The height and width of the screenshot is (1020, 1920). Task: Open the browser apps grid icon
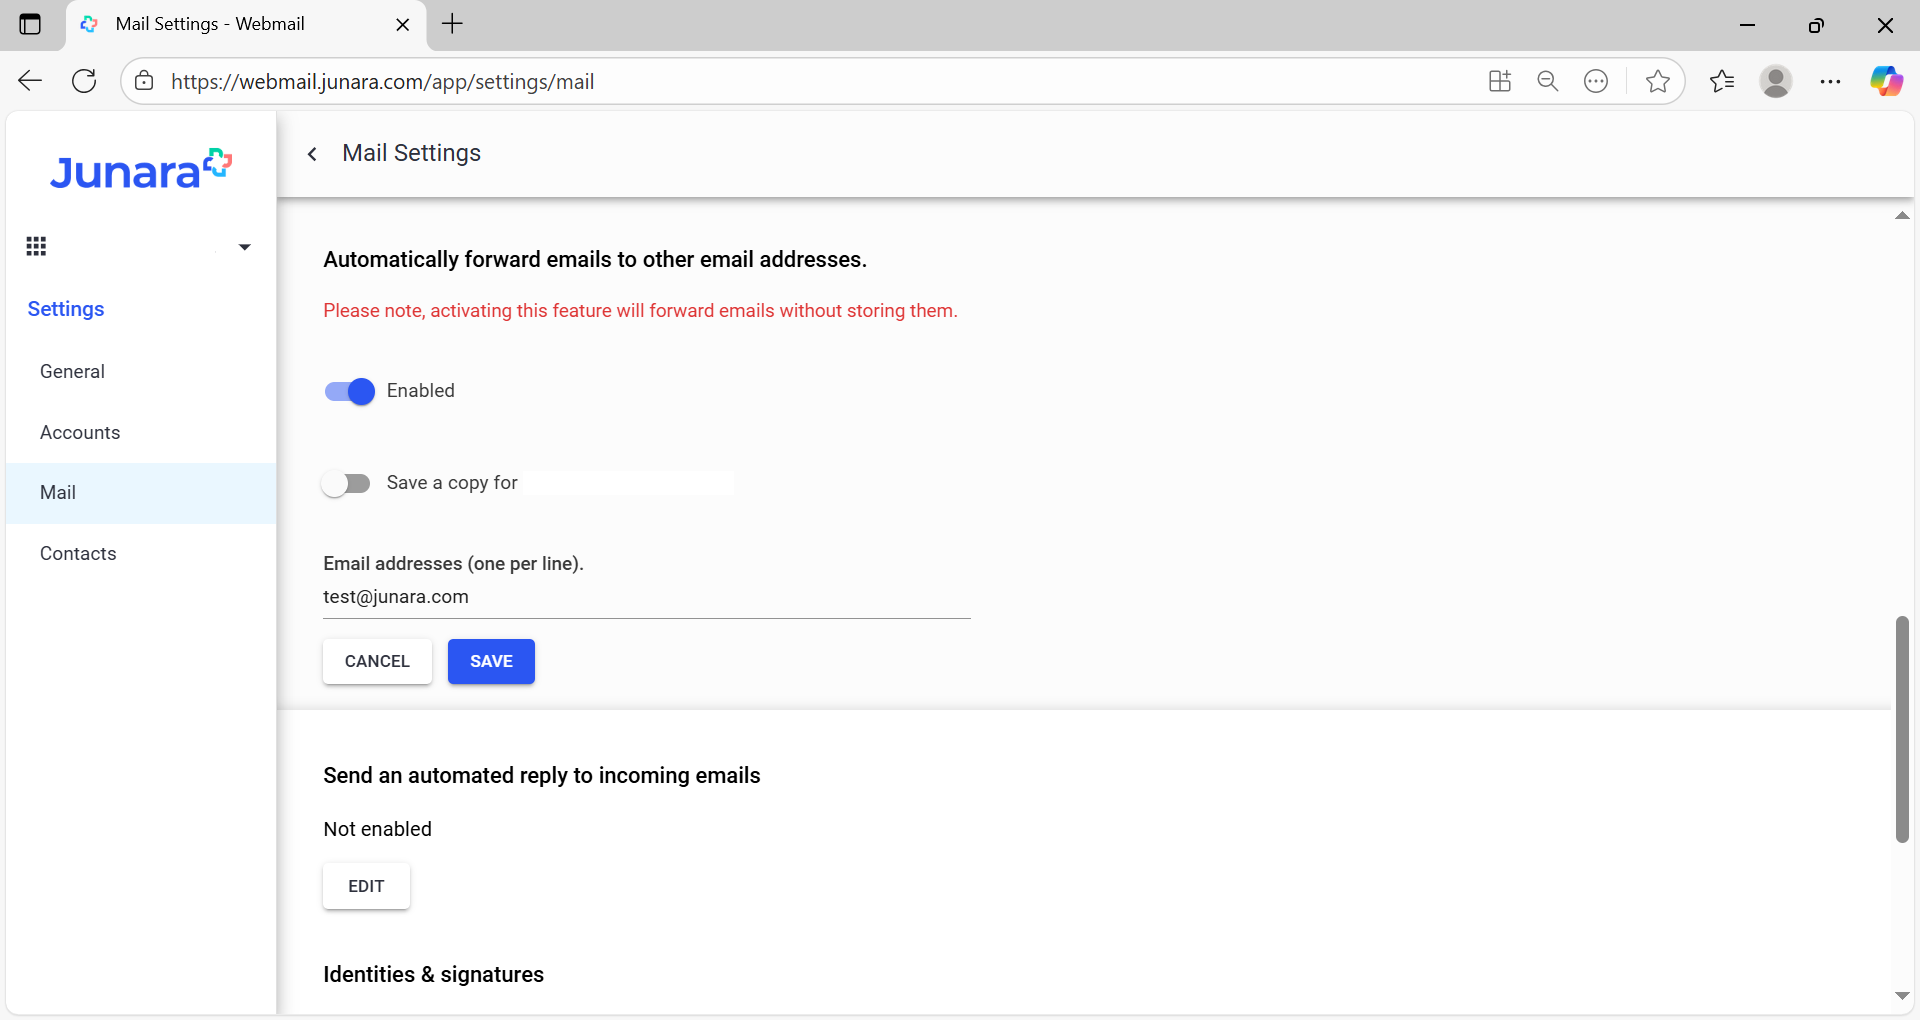pos(1499,81)
